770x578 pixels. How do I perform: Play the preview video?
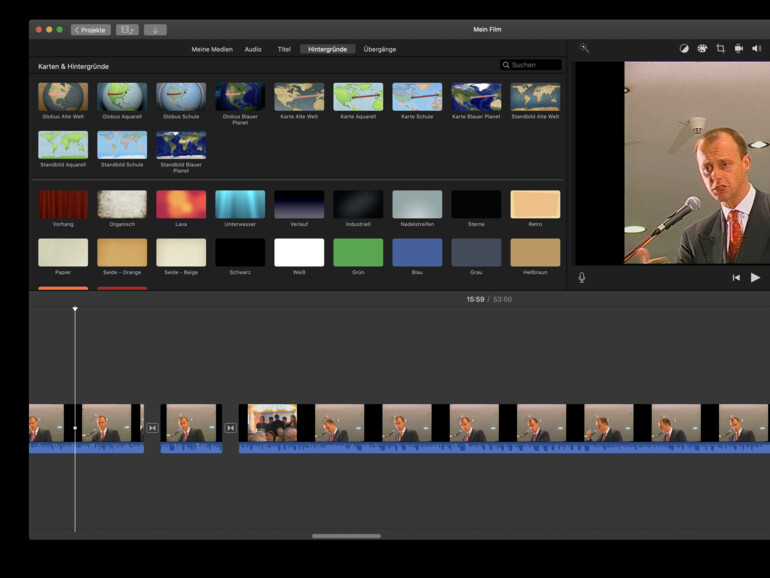pos(755,277)
